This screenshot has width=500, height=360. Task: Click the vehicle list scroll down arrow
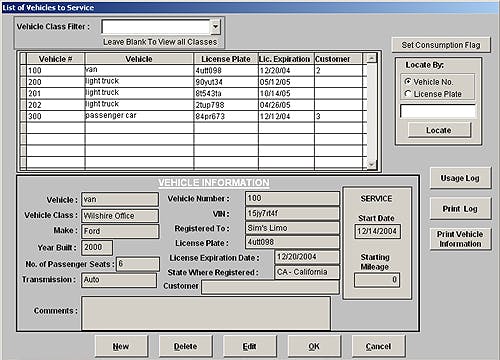pos(371,164)
